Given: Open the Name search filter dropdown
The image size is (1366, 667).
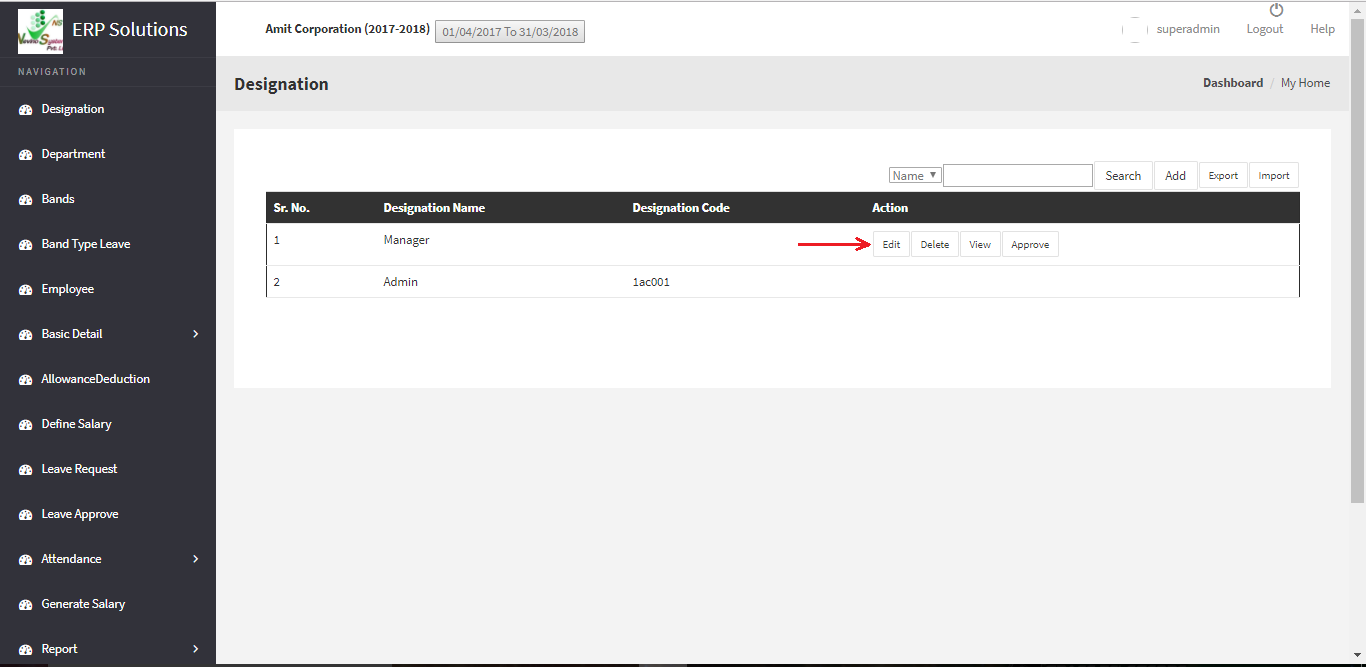Looking at the screenshot, I should point(915,175).
